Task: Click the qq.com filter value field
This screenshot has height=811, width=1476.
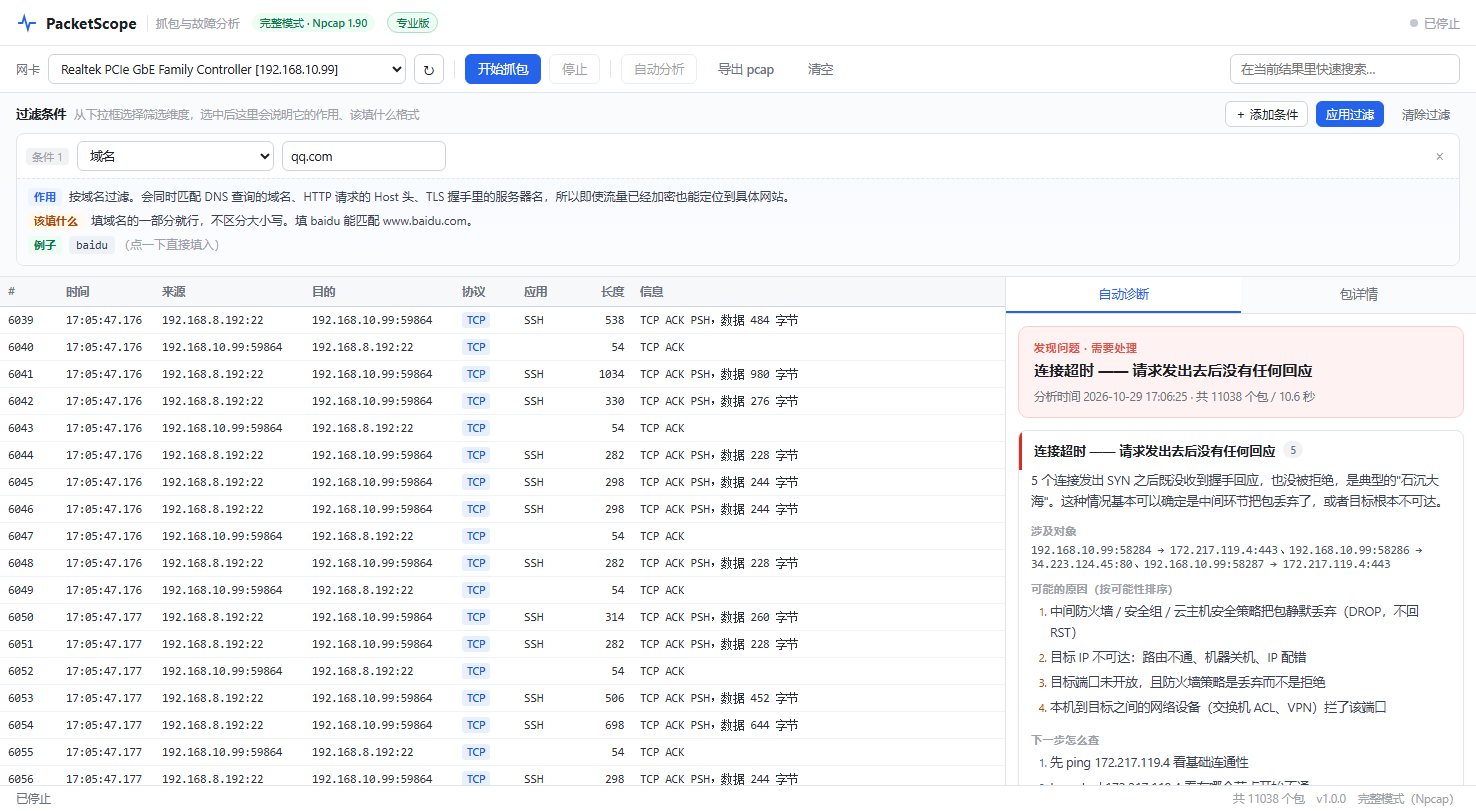Action: [x=364, y=156]
